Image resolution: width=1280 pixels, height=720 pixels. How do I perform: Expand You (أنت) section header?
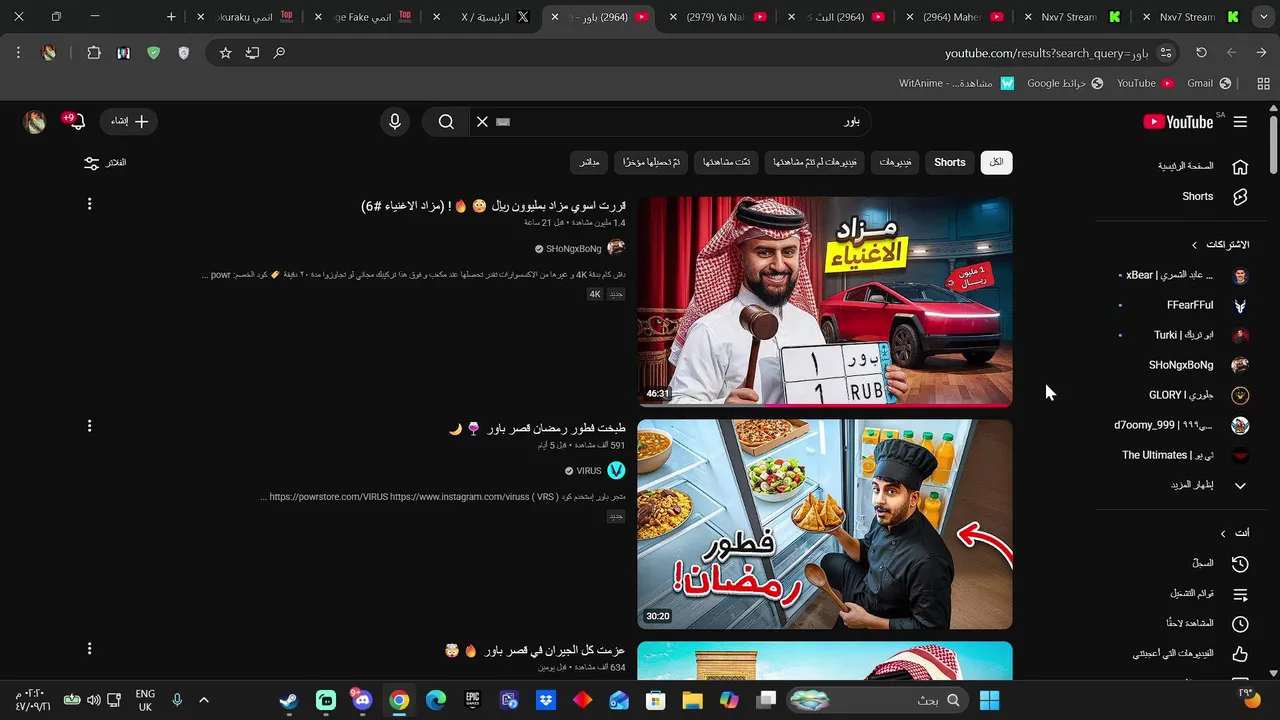pyautogui.click(x=1235, y=534)
